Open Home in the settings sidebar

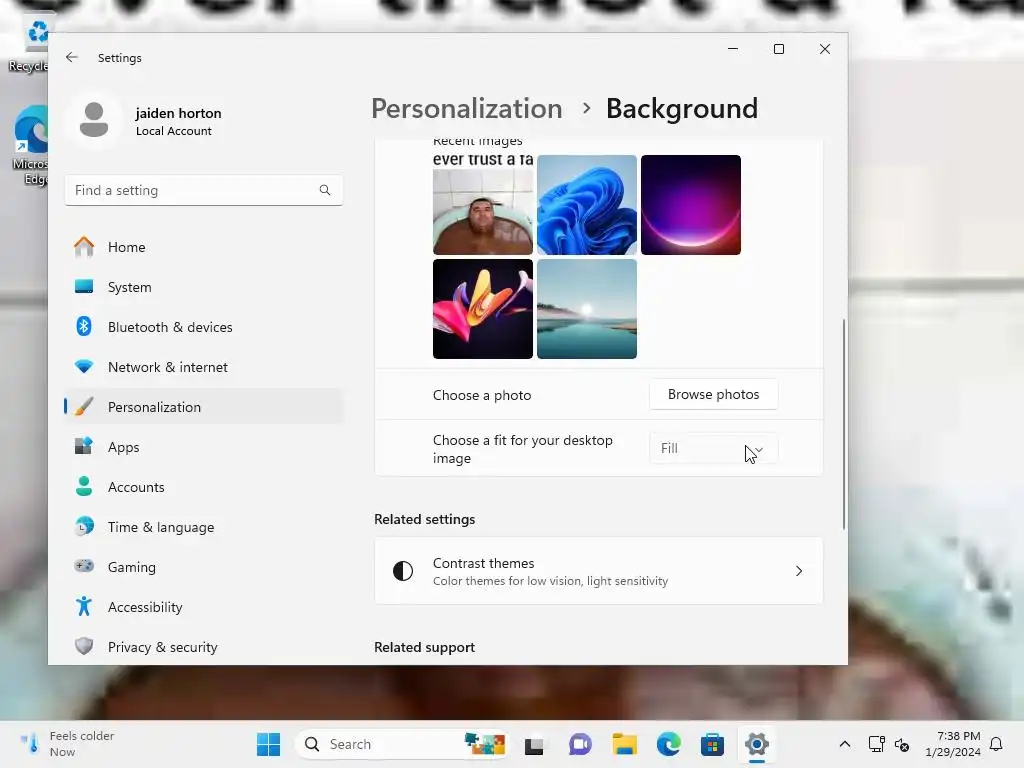[x=204, y=247]
